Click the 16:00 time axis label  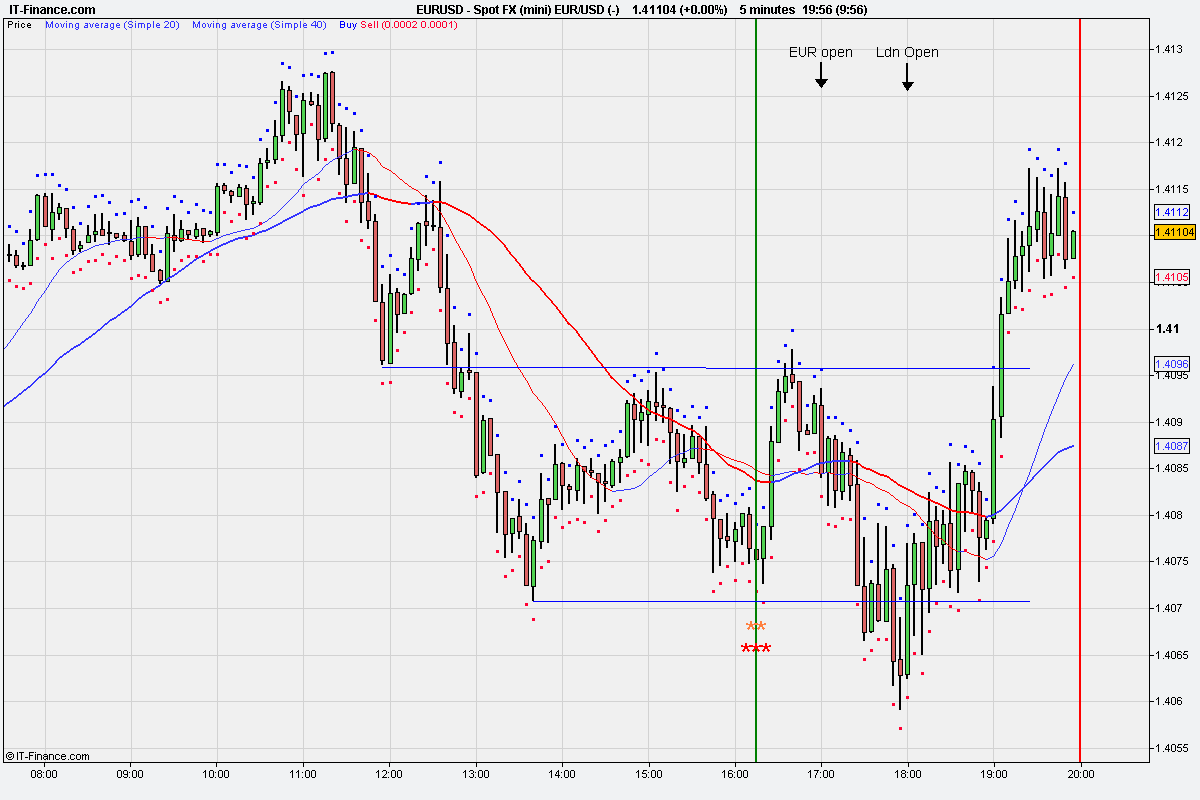coord(735,774)
